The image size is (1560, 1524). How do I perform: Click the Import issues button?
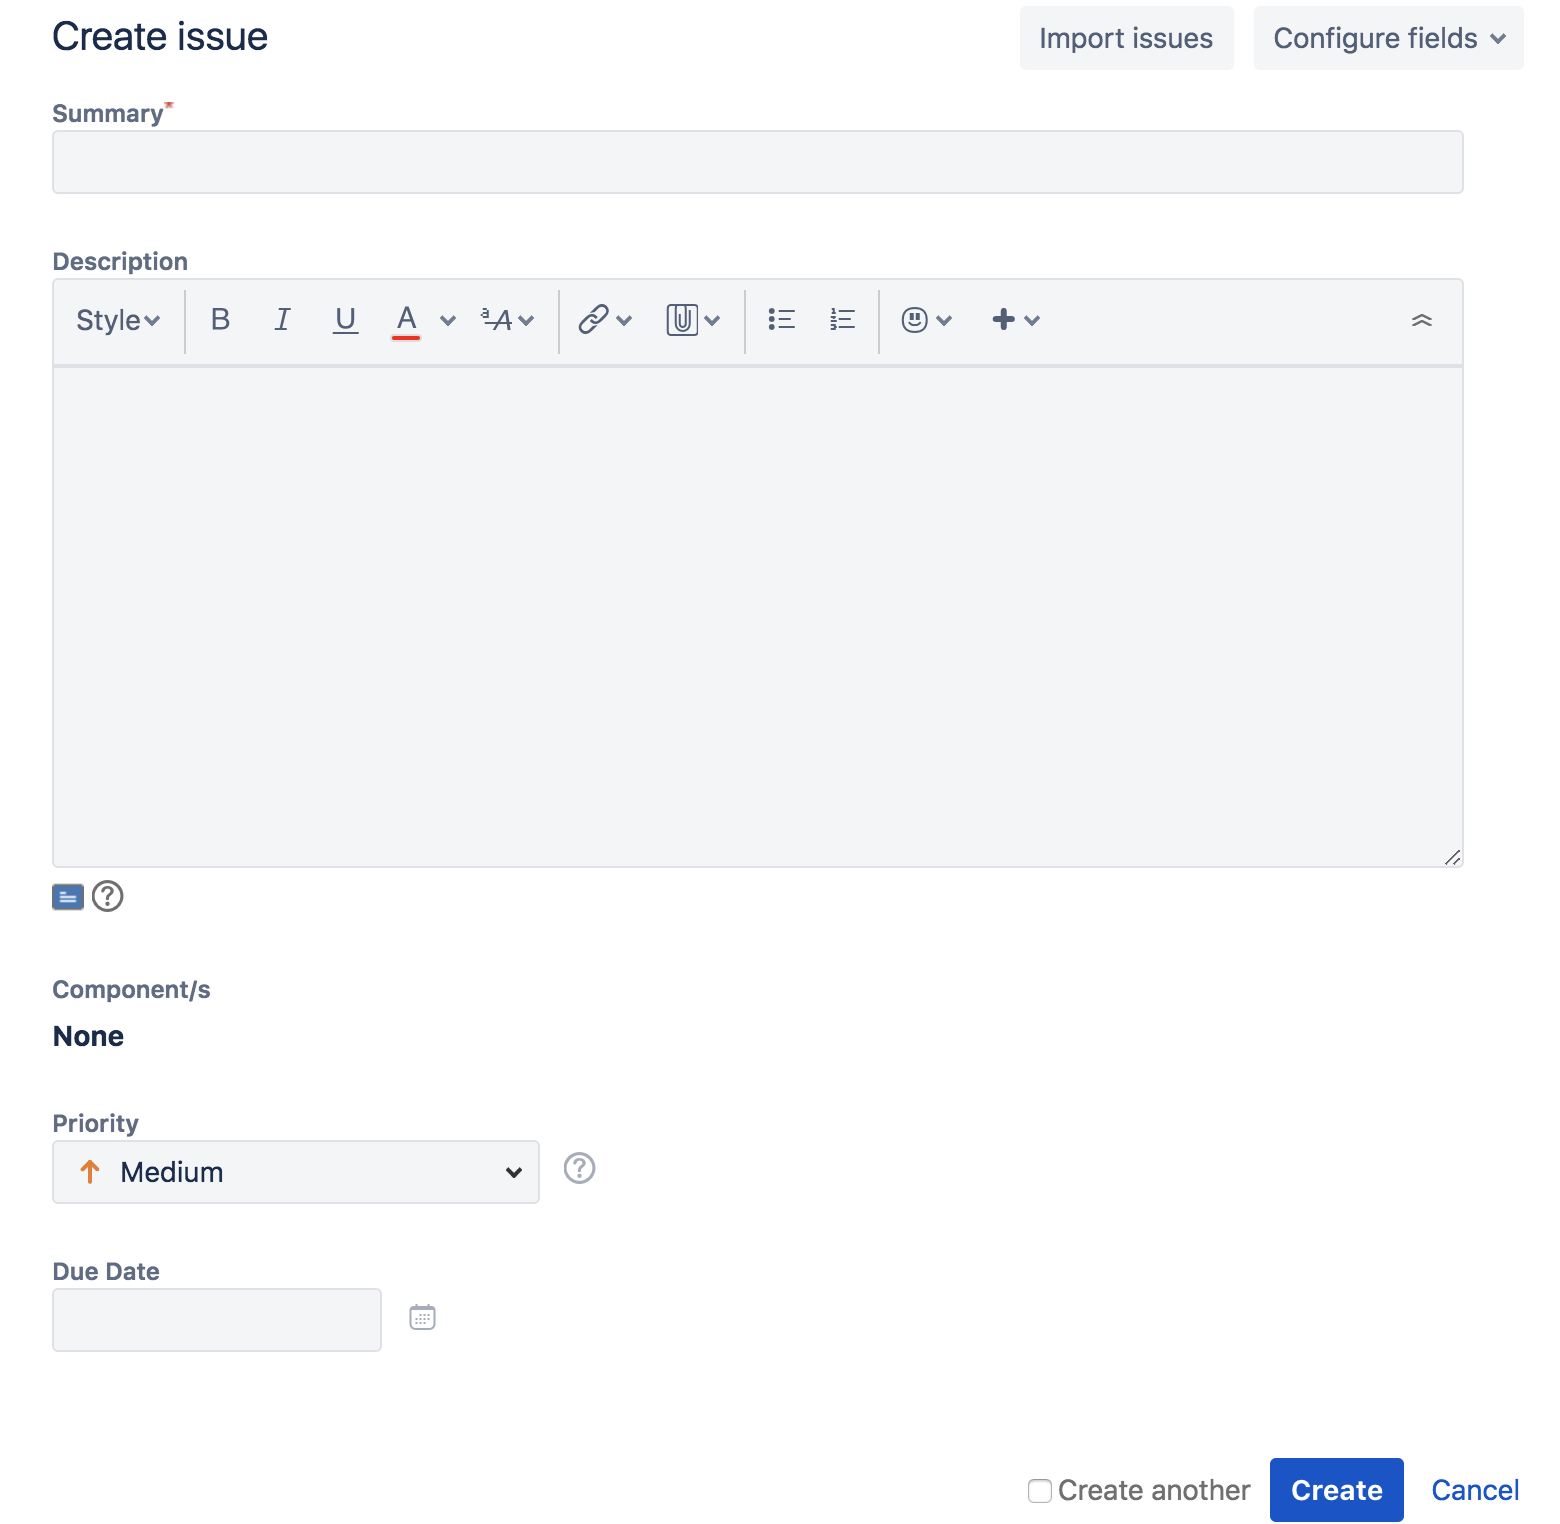pos(1126,38)
